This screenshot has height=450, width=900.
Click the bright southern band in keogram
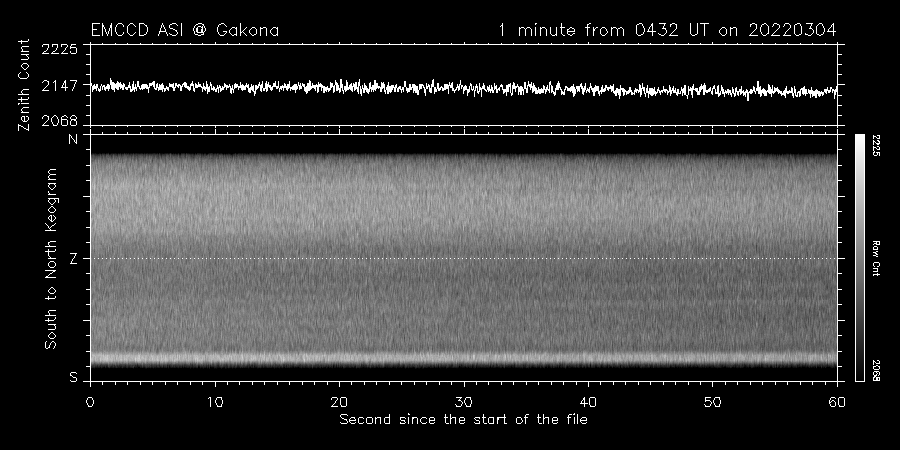tap(464, 359)
